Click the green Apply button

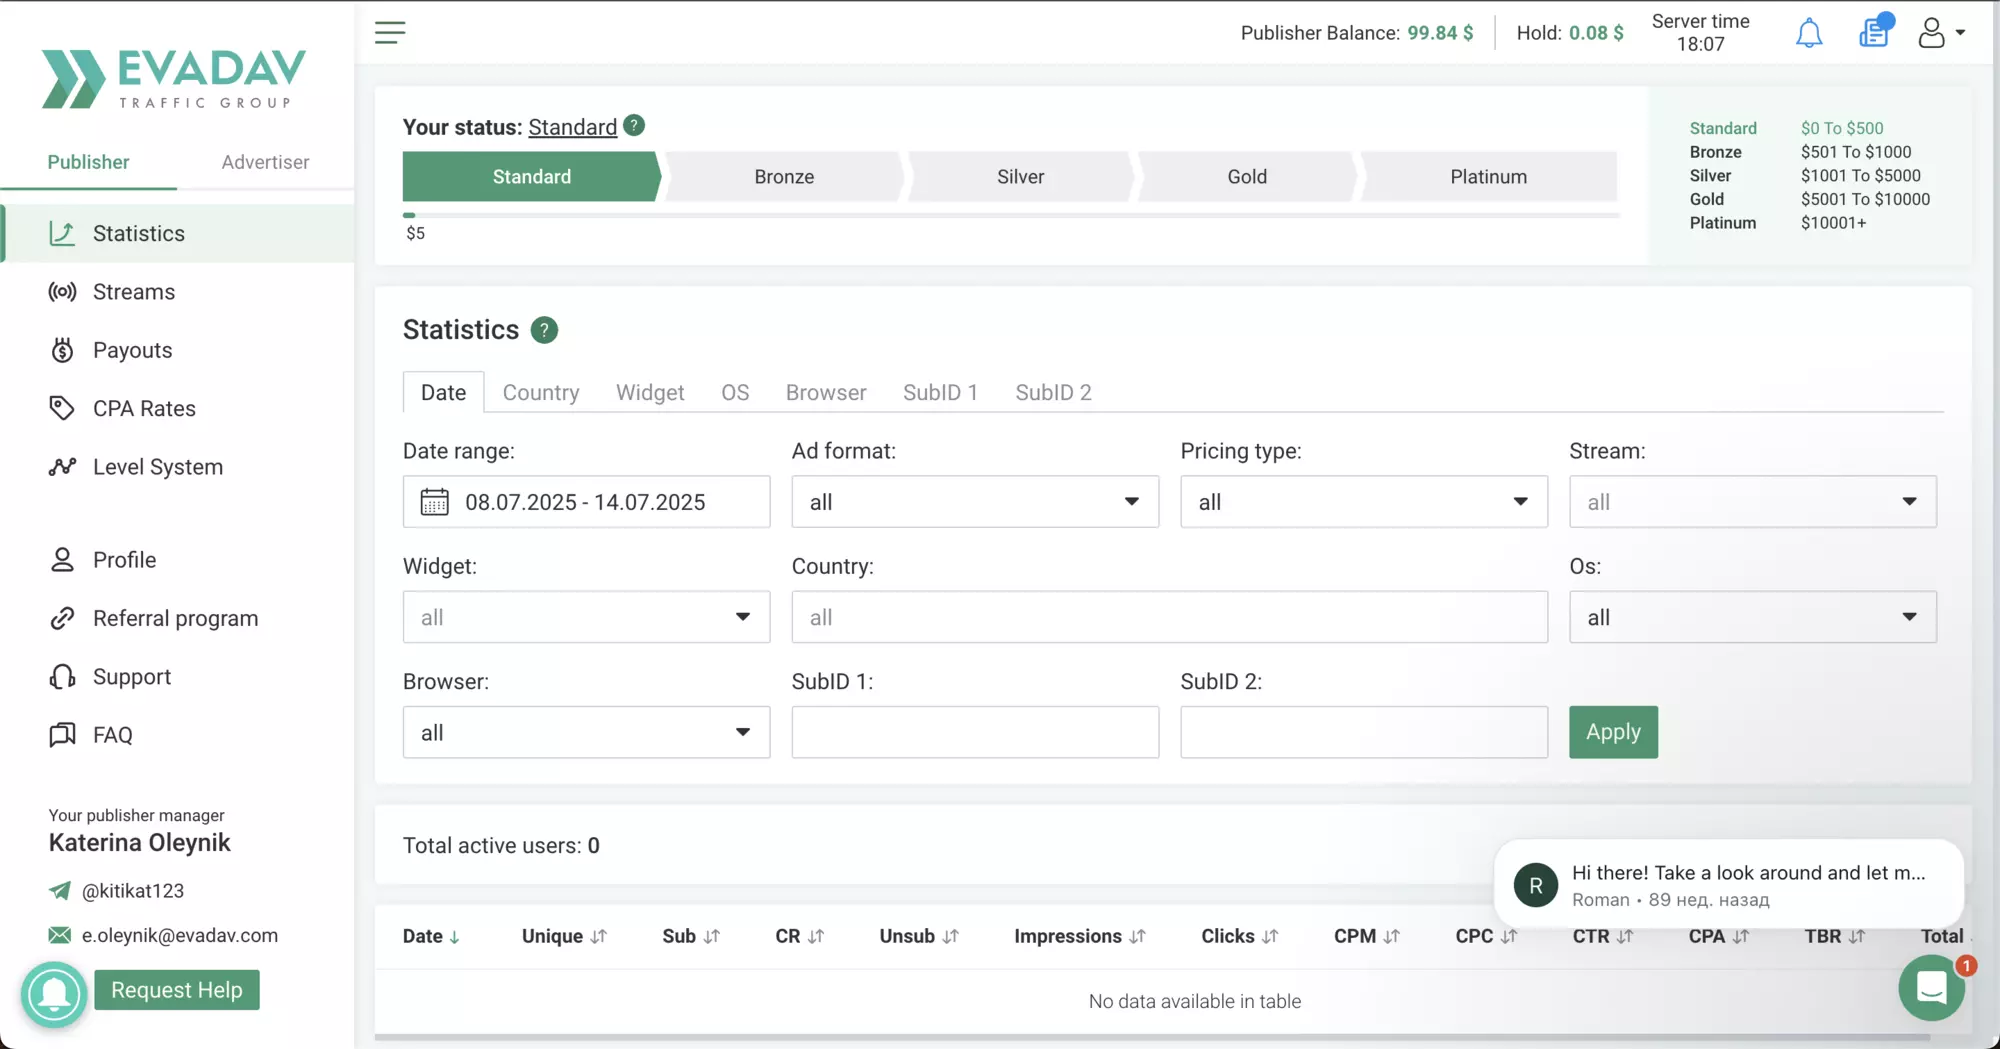click(1613, 732)
